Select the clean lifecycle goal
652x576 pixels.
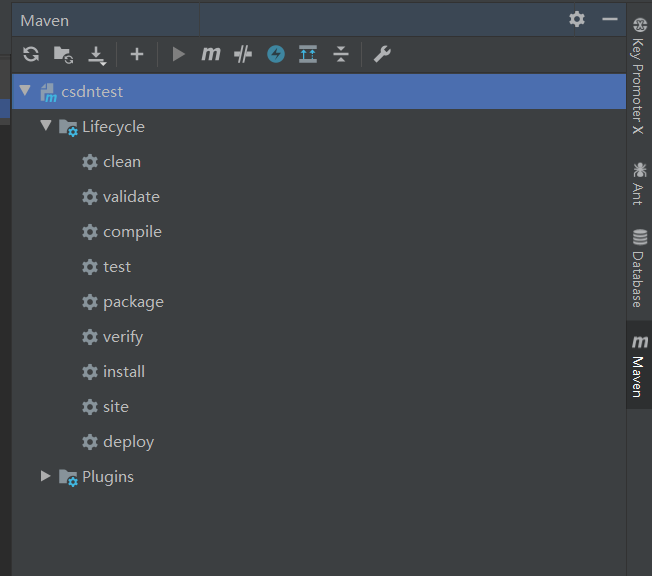[x=122, y=162]
